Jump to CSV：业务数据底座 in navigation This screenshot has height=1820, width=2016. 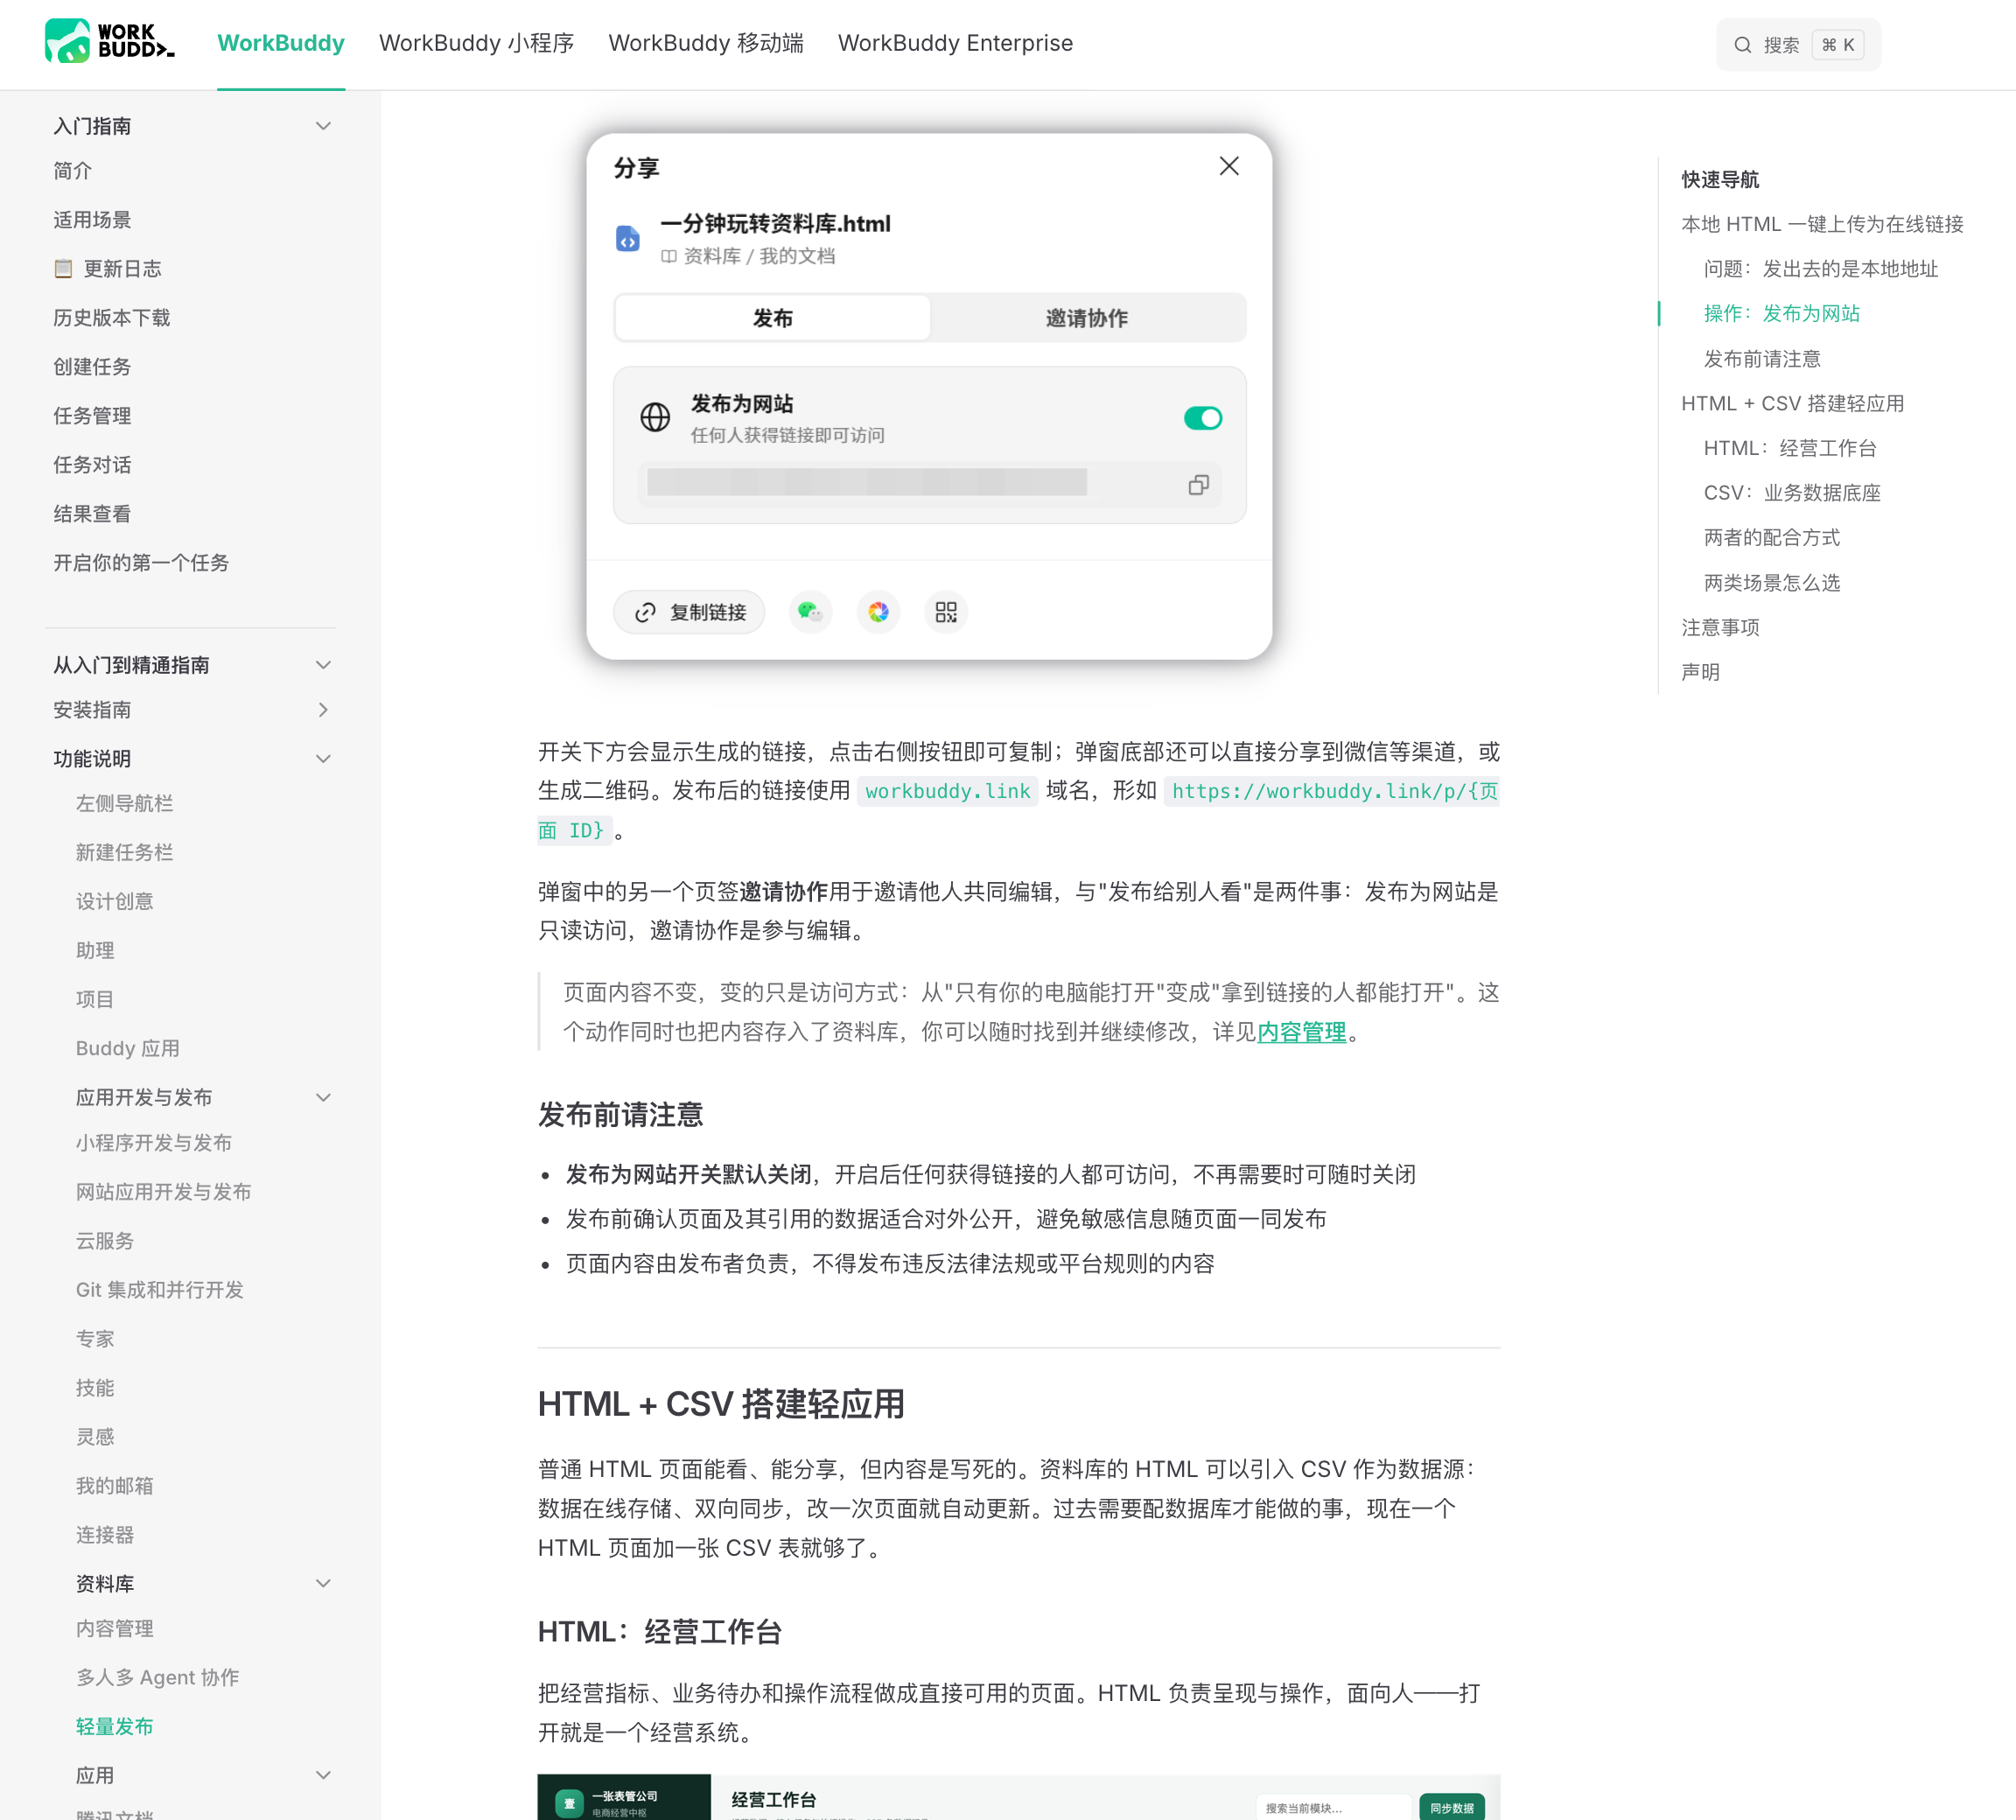pyautogui.click(x=1792, y=493)
